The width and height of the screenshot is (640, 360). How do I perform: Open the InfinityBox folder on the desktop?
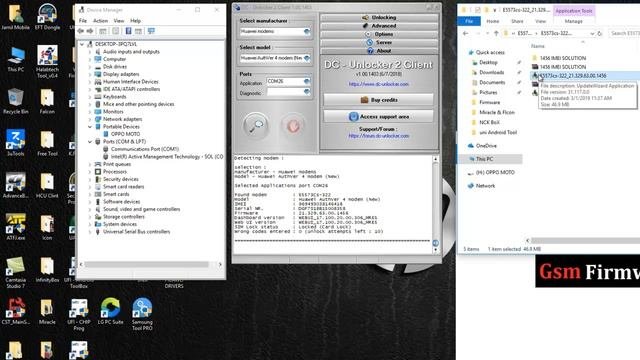pos(47,269)
